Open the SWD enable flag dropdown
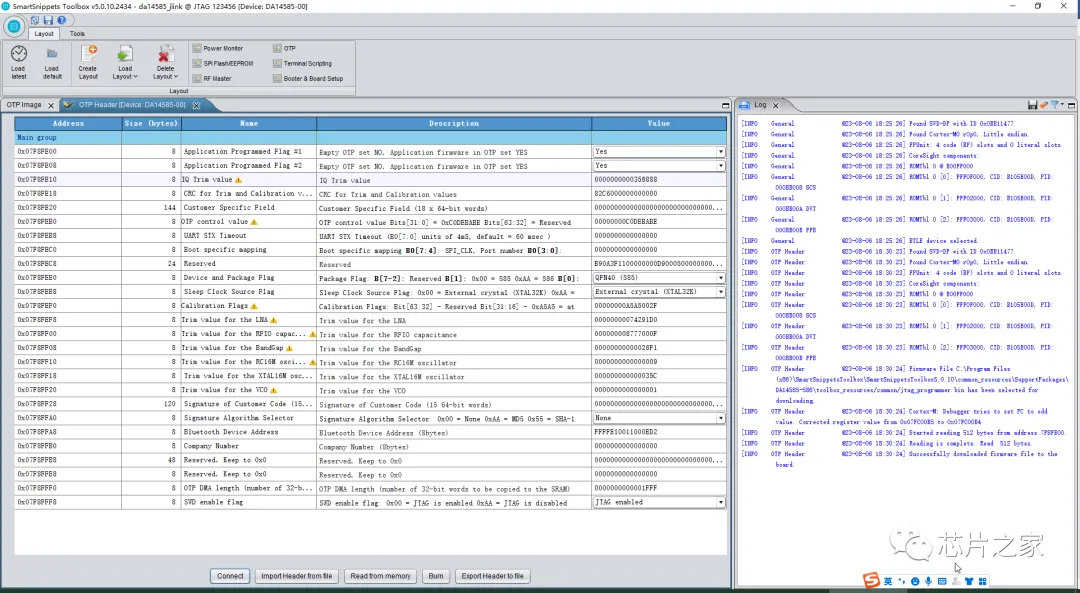Viewport: 1080px width, 593px height. point(720,502)
